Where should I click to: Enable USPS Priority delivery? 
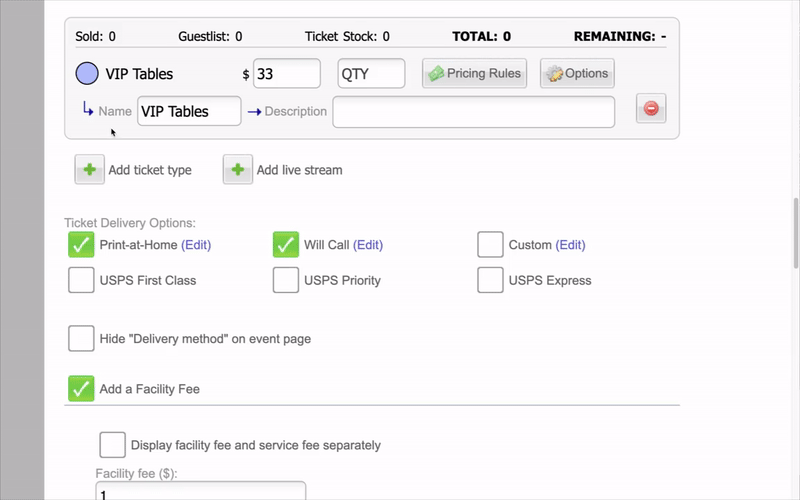pos(286,280)
